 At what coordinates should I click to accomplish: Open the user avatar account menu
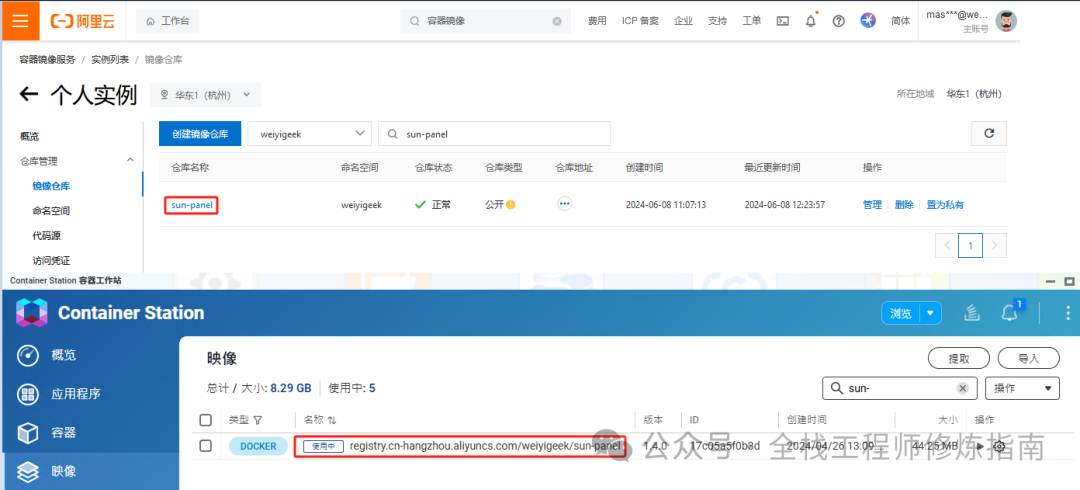(1006, 21)
